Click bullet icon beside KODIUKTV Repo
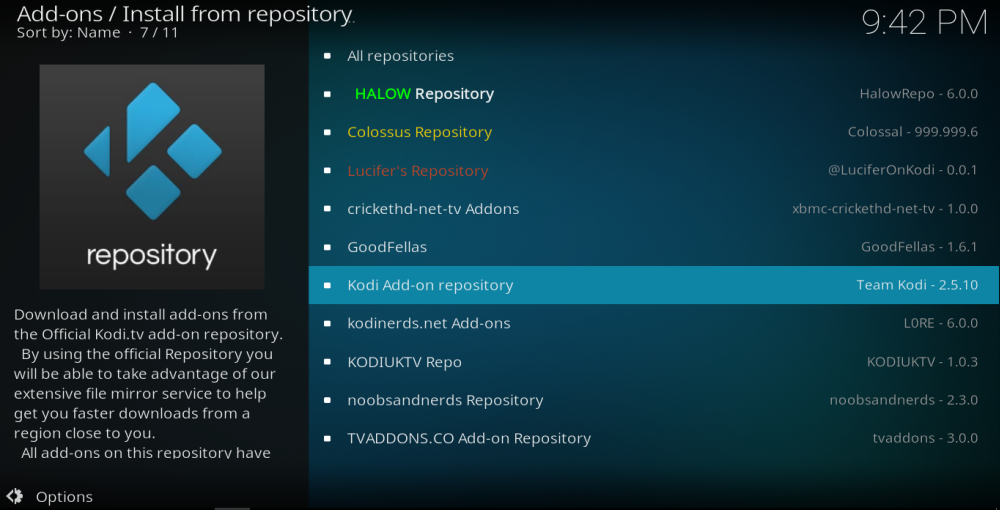The image size is (1000, 510). (327, 362)
